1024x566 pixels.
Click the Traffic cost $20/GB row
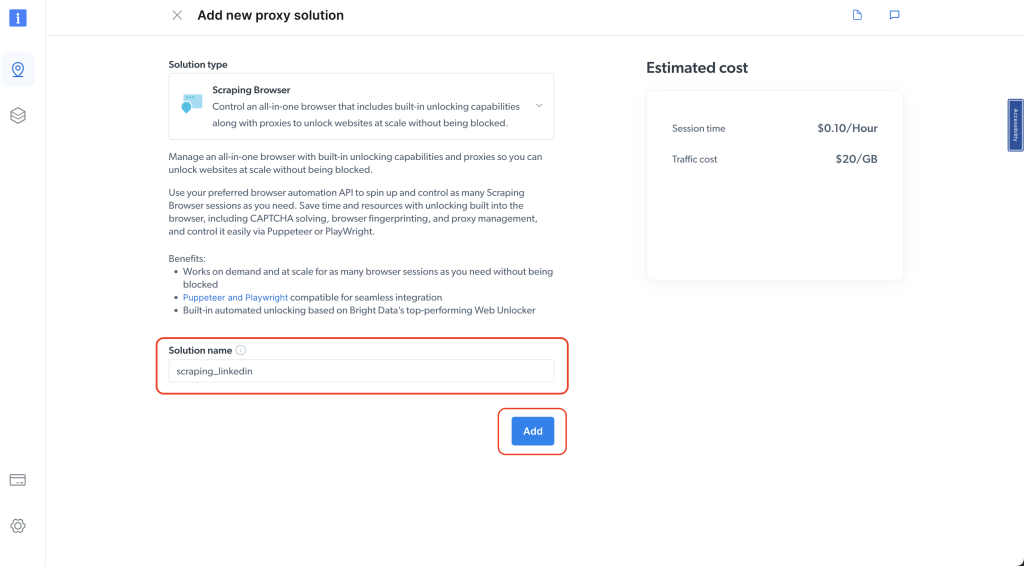(x=774, y=159)
